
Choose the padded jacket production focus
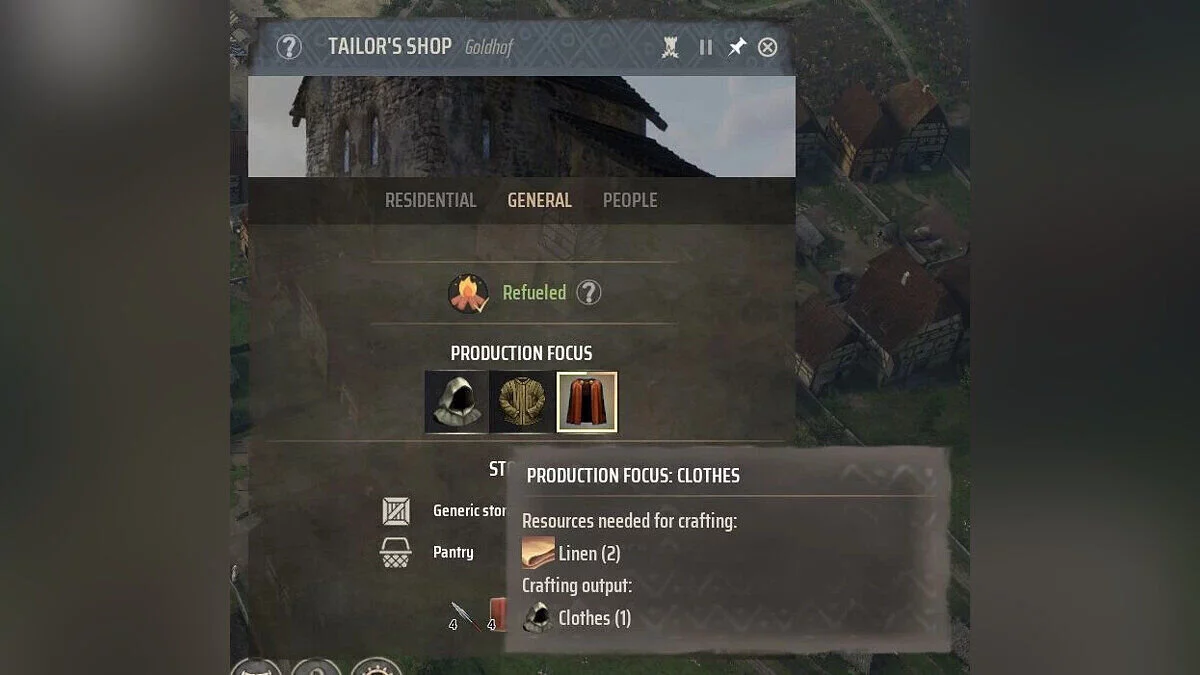click(521, 402)
